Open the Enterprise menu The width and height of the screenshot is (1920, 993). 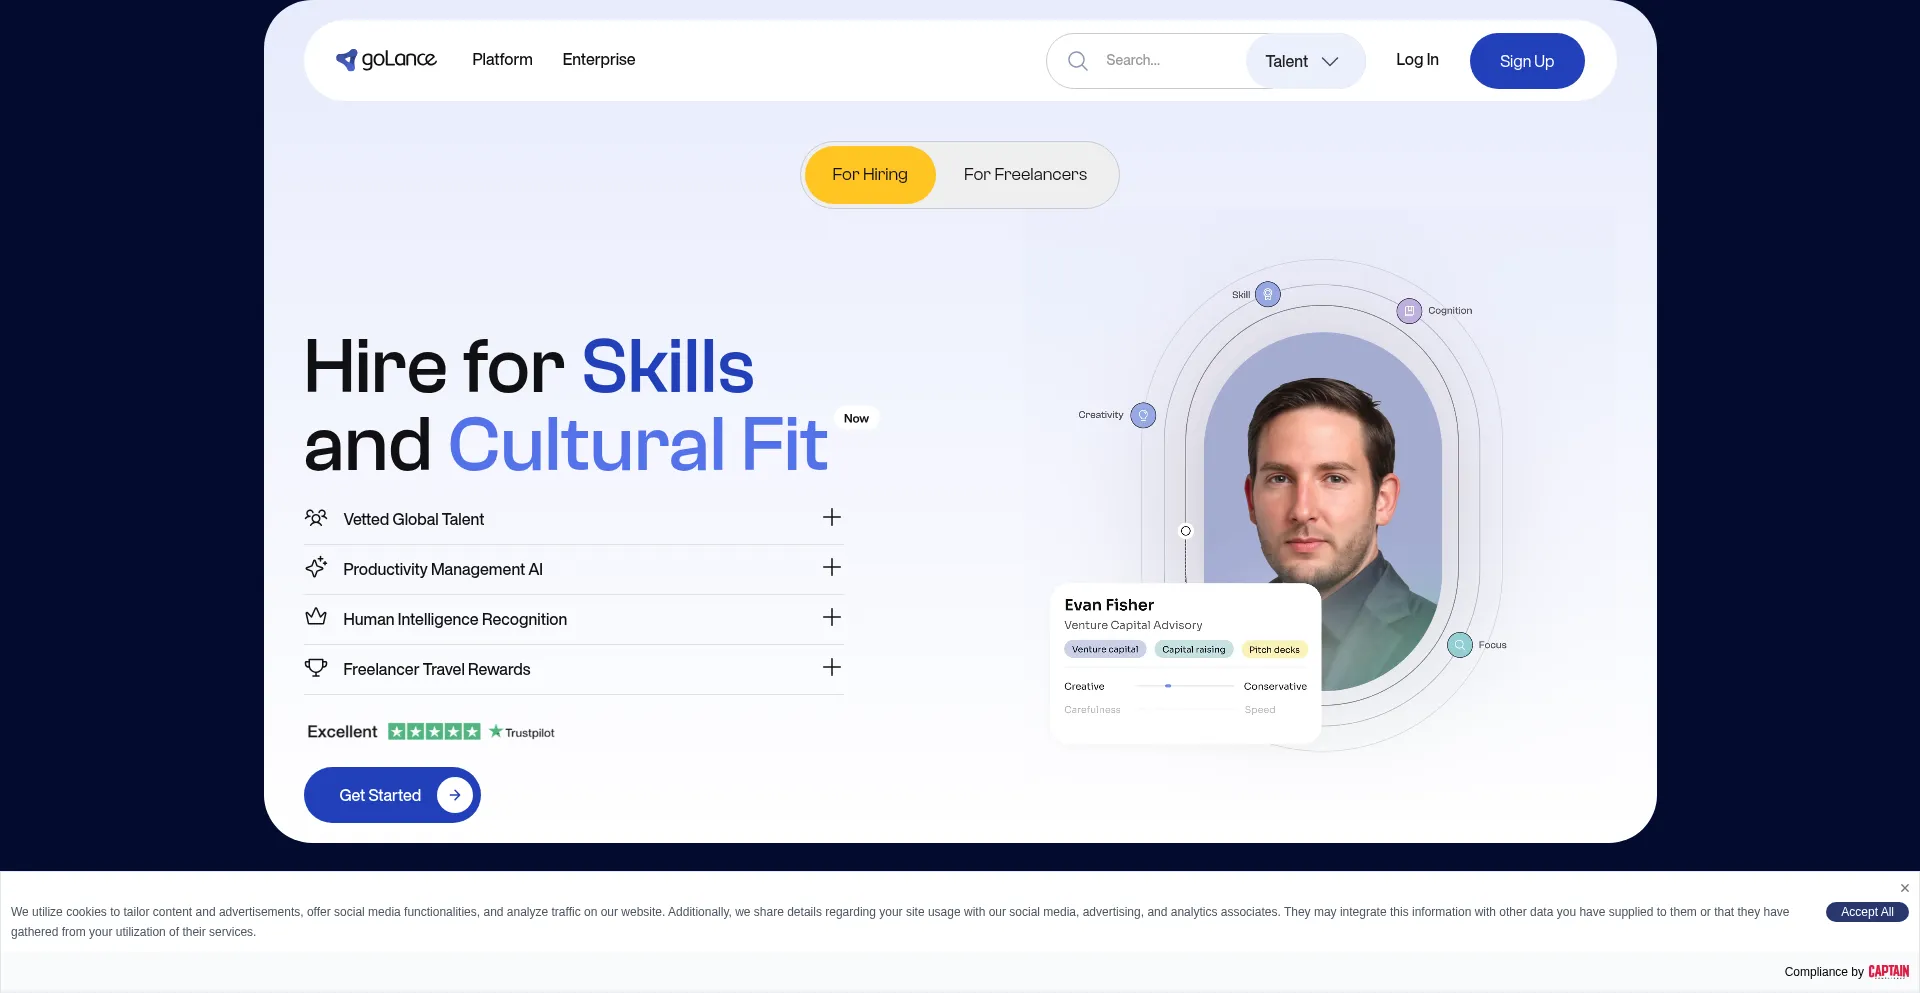pyautogui.click(x=598, y=60)
